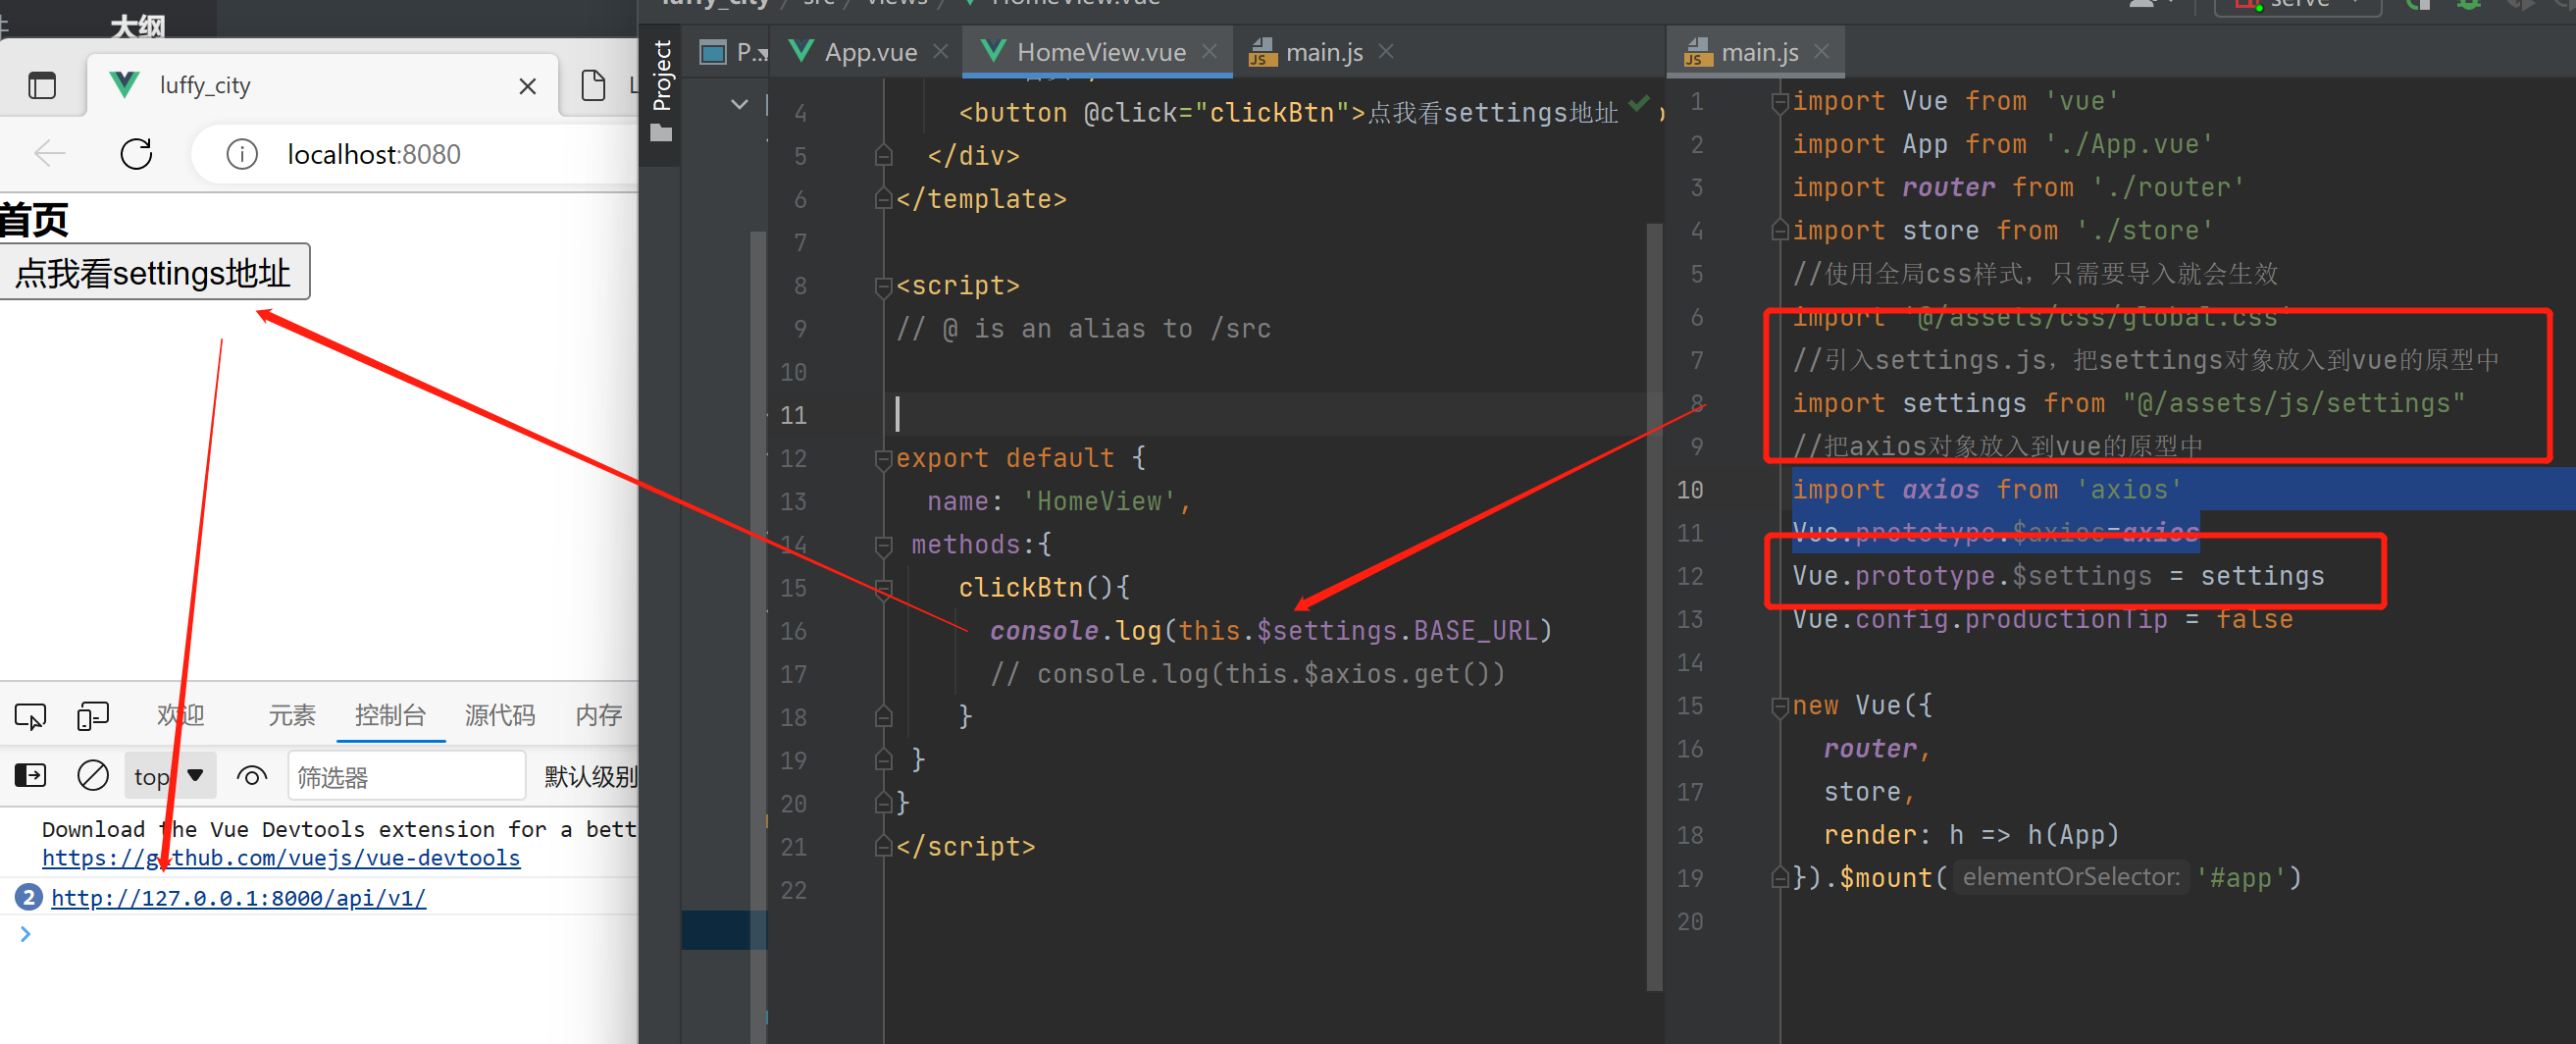
Task: Click the console input prompt arrow
Action: point(25,934)
